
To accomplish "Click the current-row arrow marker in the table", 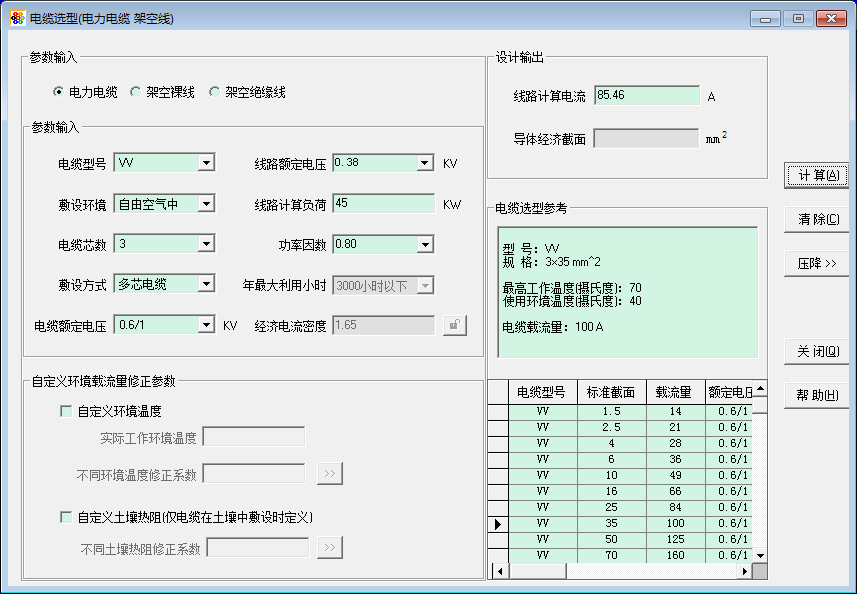I will pos(498,524).
